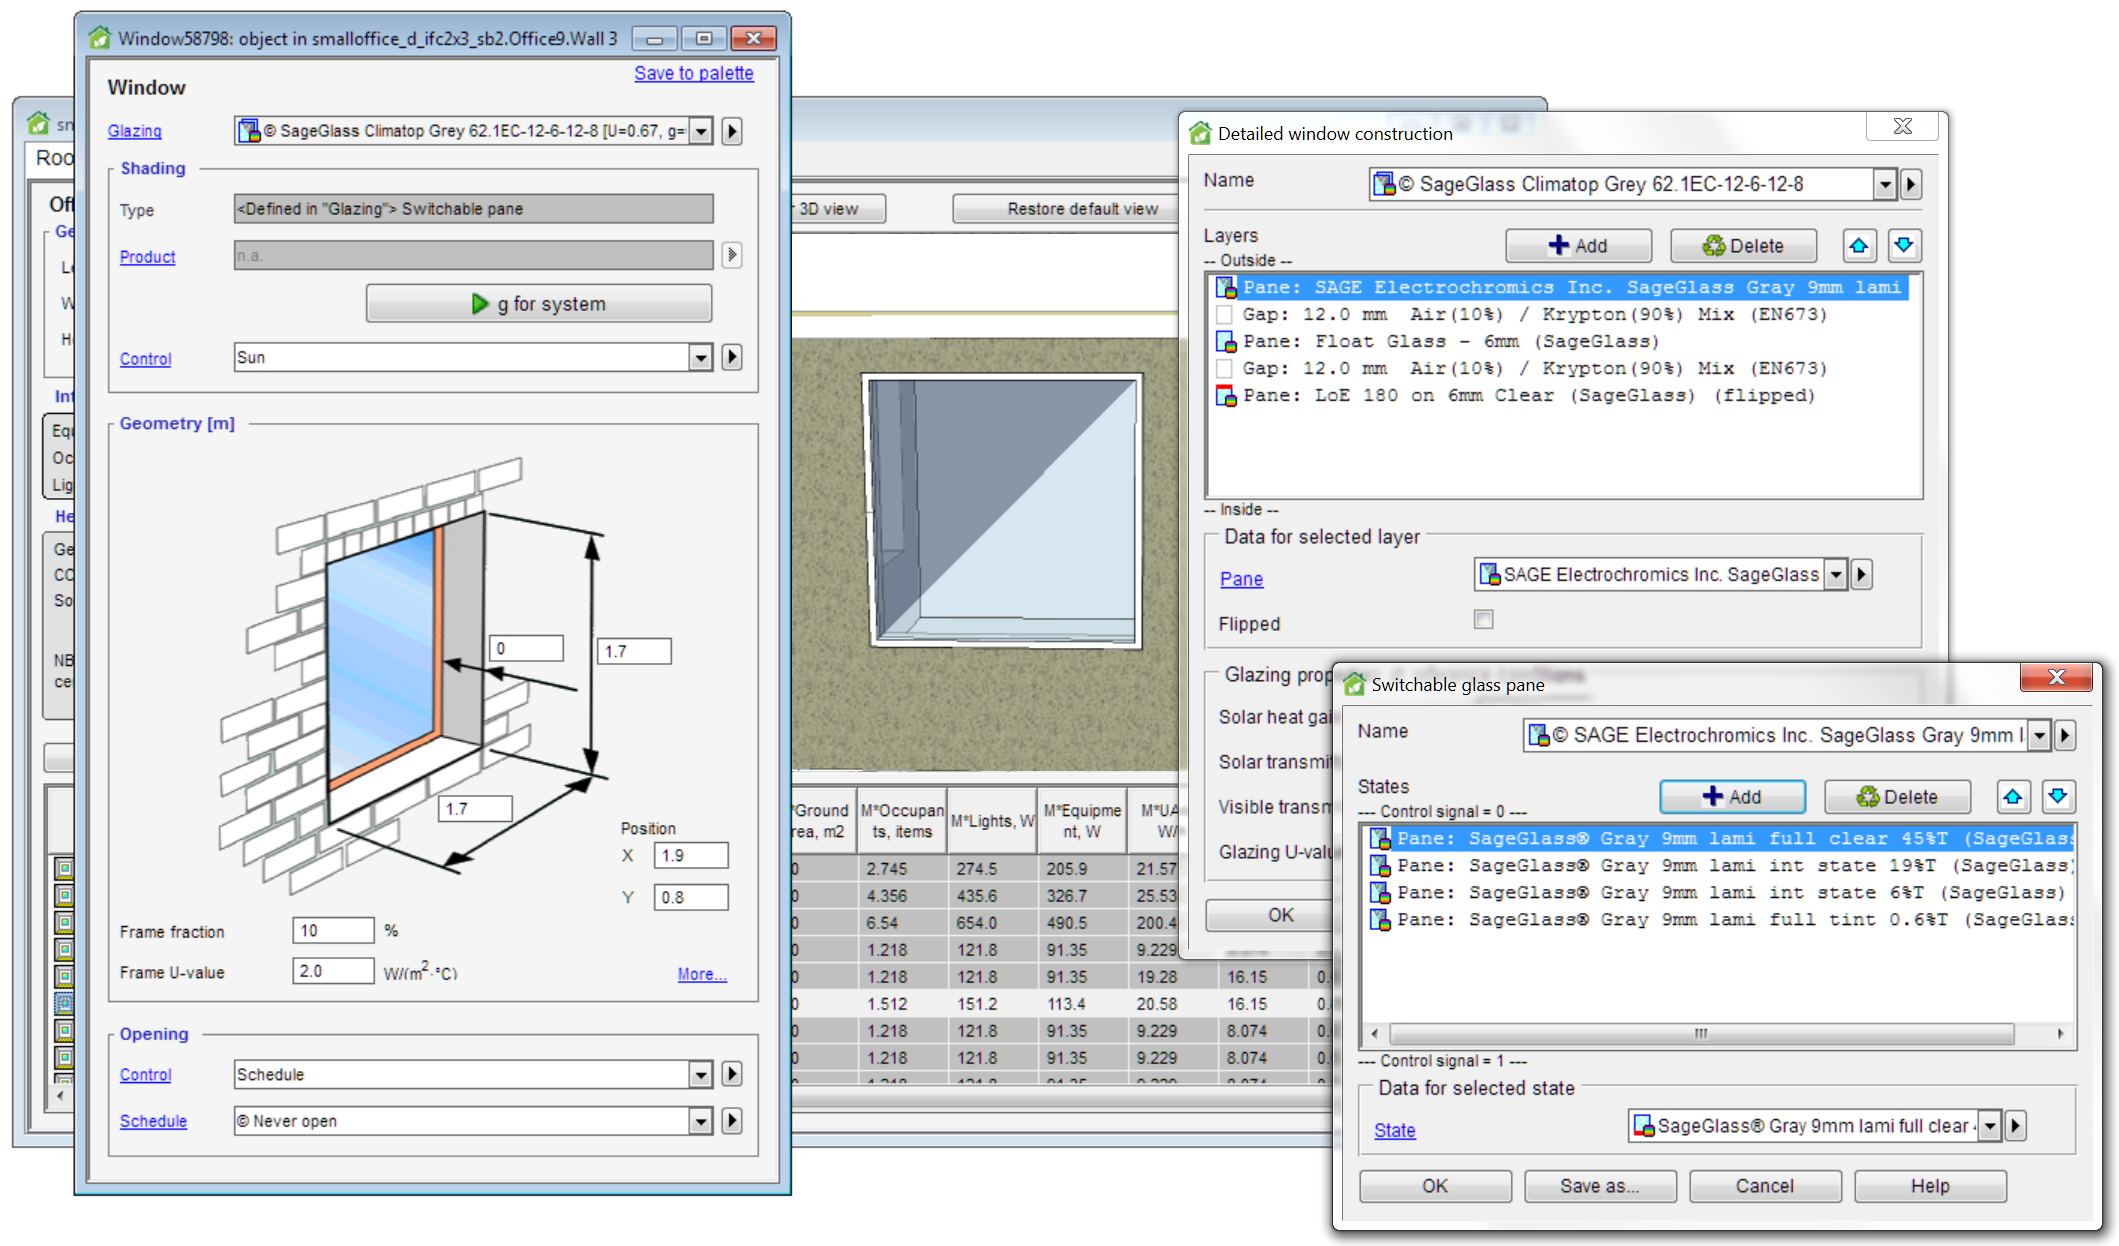Click move state down arrow in States
Viewport: 2119px width, 1246px height.
[x=2057, y=797]
